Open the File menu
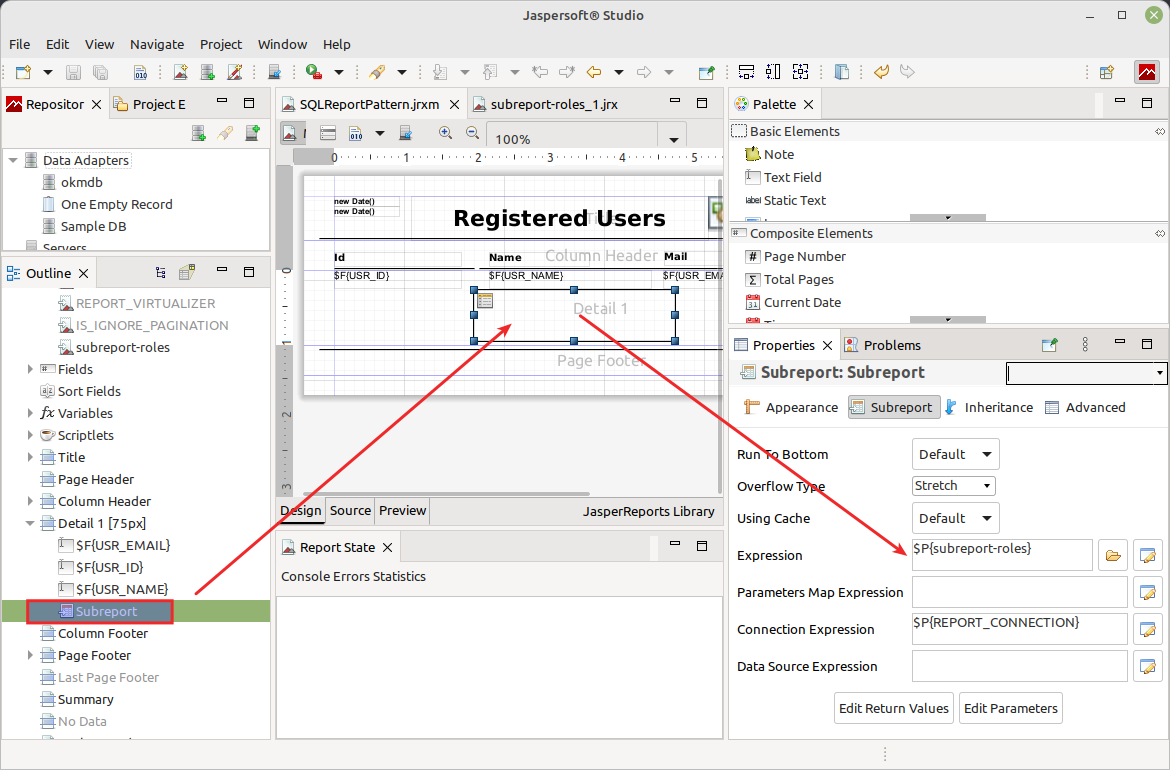 (19, 45)
